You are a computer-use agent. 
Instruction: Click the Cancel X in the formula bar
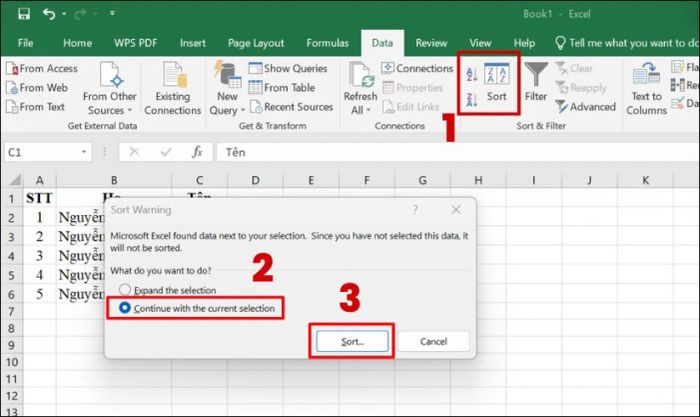point(134,152)
